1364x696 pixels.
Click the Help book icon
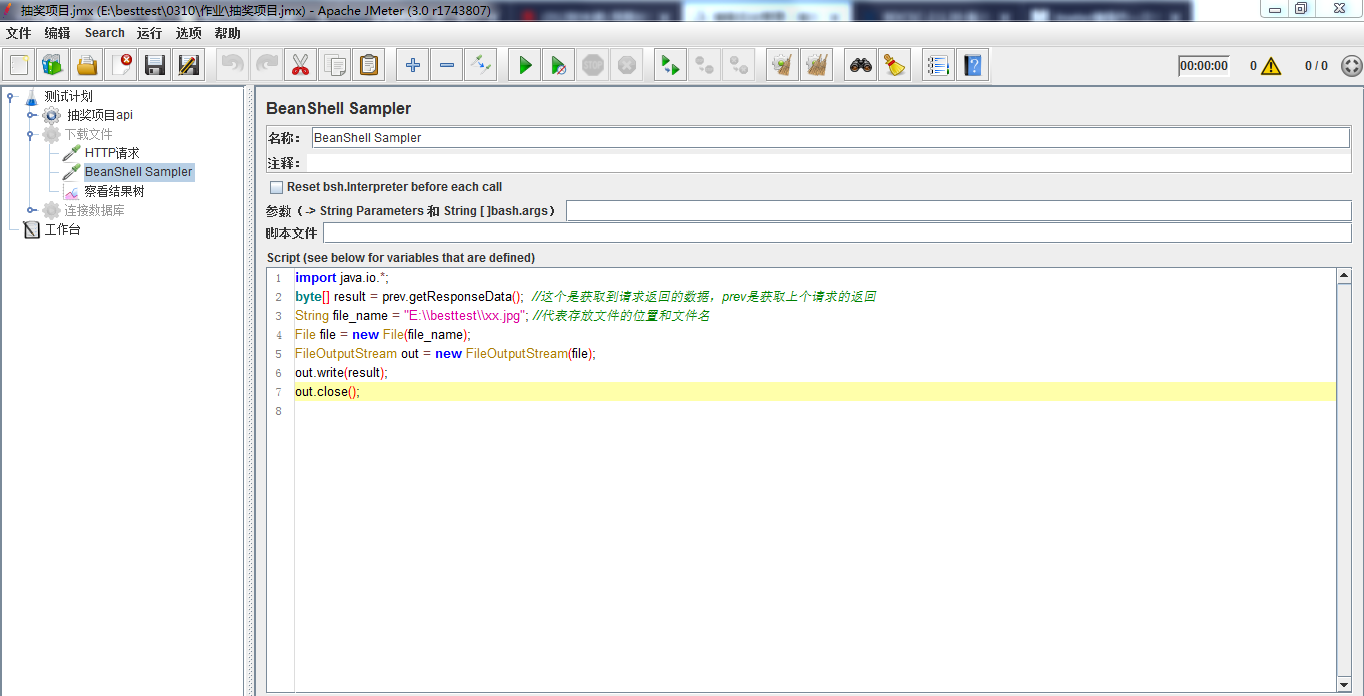tap(973, 66)
